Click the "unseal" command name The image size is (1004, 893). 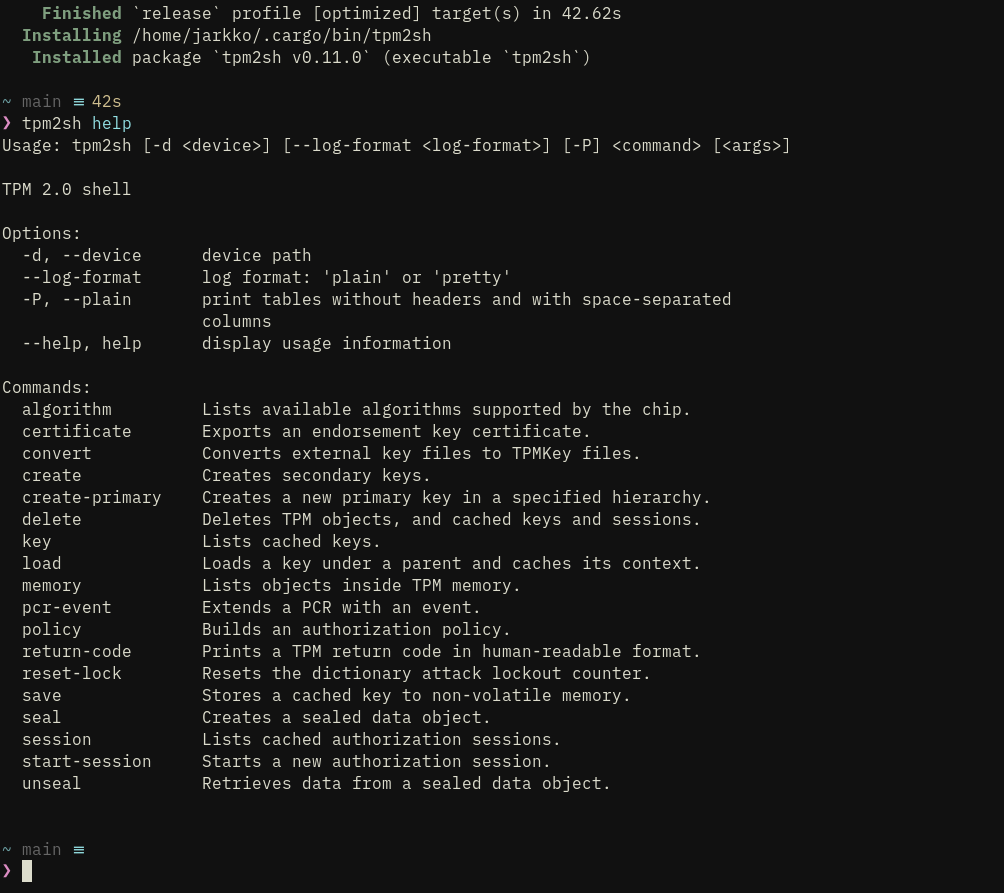pos(51,783)
